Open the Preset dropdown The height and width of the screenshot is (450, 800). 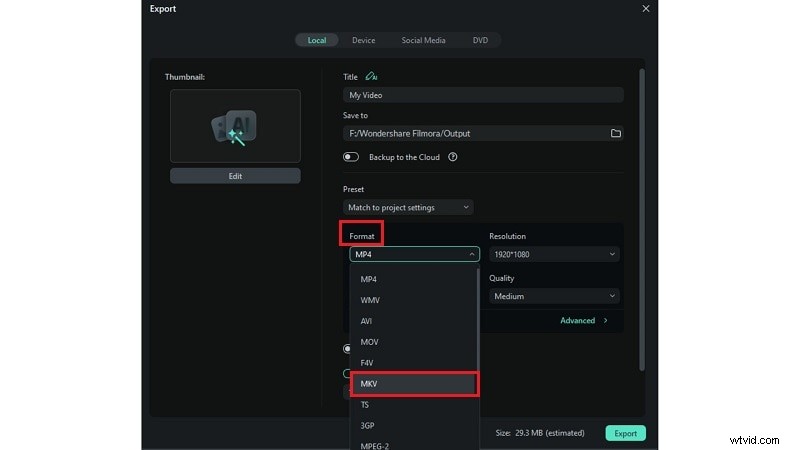coord(410,207)
